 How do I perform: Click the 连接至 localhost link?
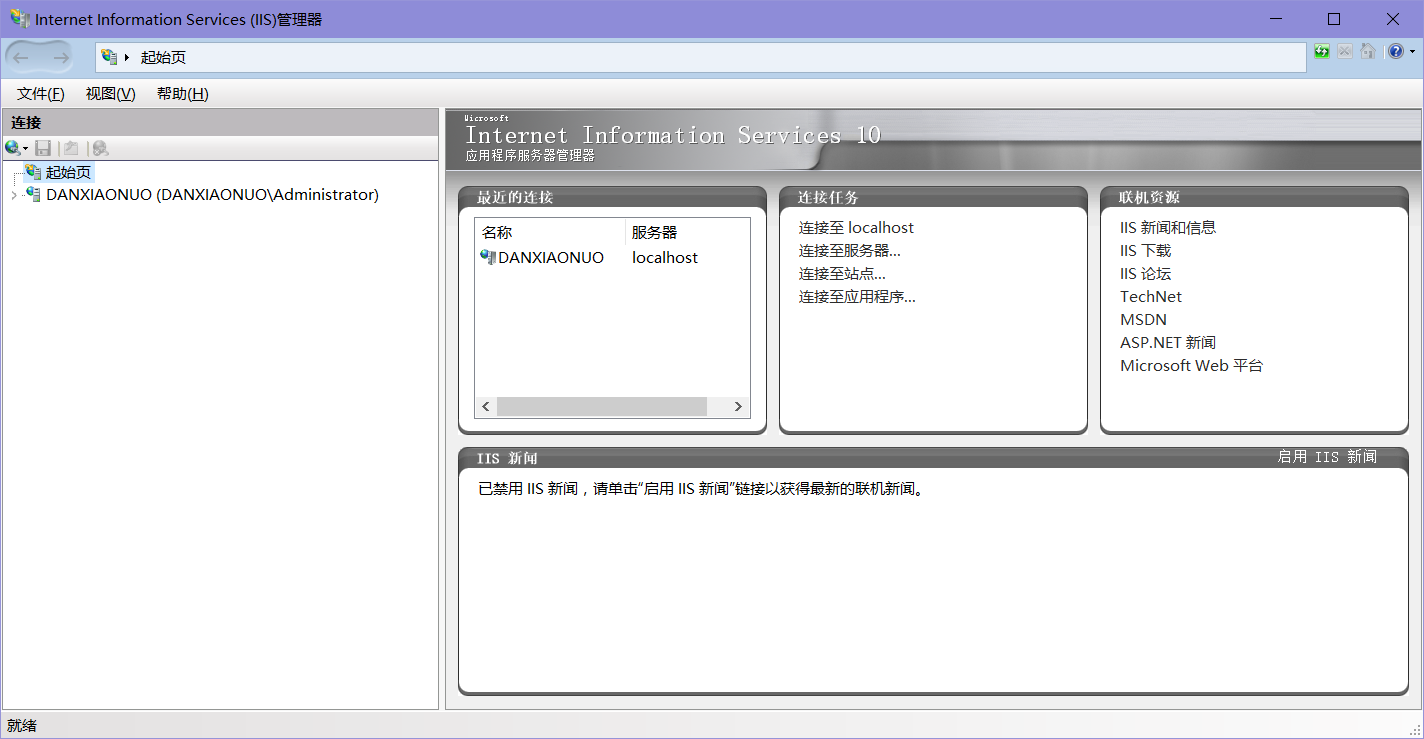click(x=855, y=227)
